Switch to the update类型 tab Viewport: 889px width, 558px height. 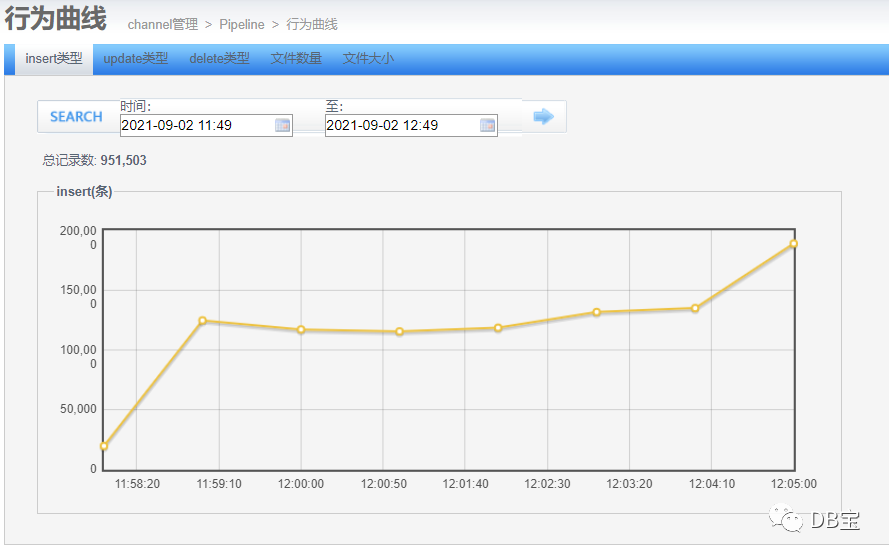136,59
